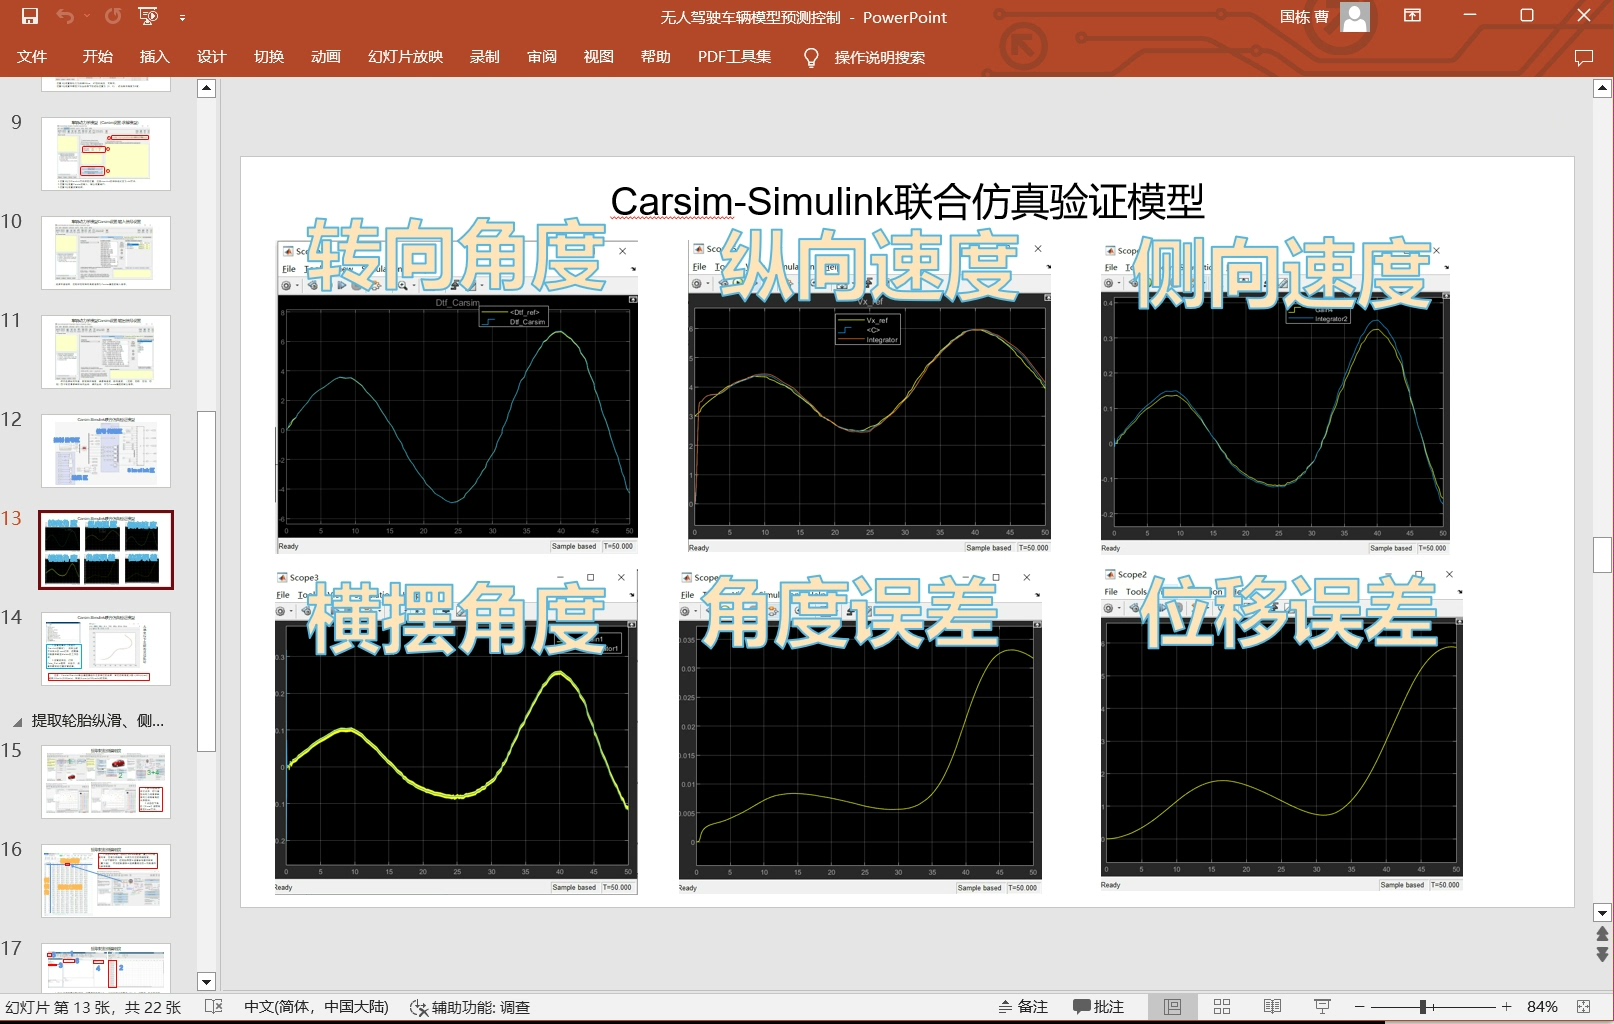Select slide 13 thumbnail

(x=106, y=550)
